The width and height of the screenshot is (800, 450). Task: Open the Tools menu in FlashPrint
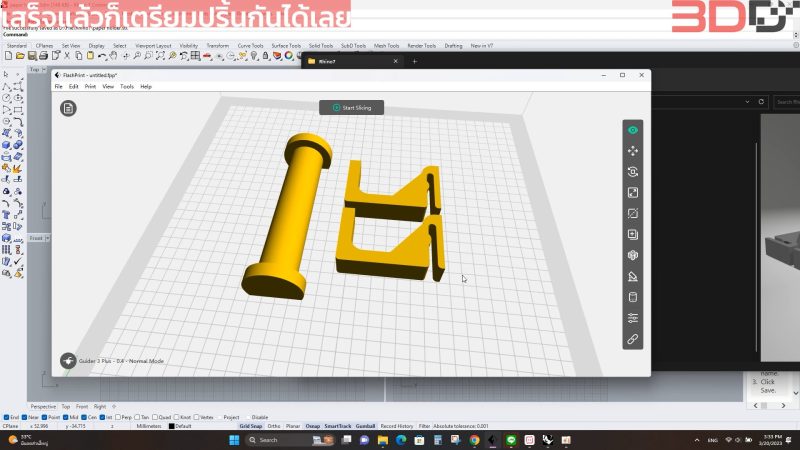[x=127, y=87]
